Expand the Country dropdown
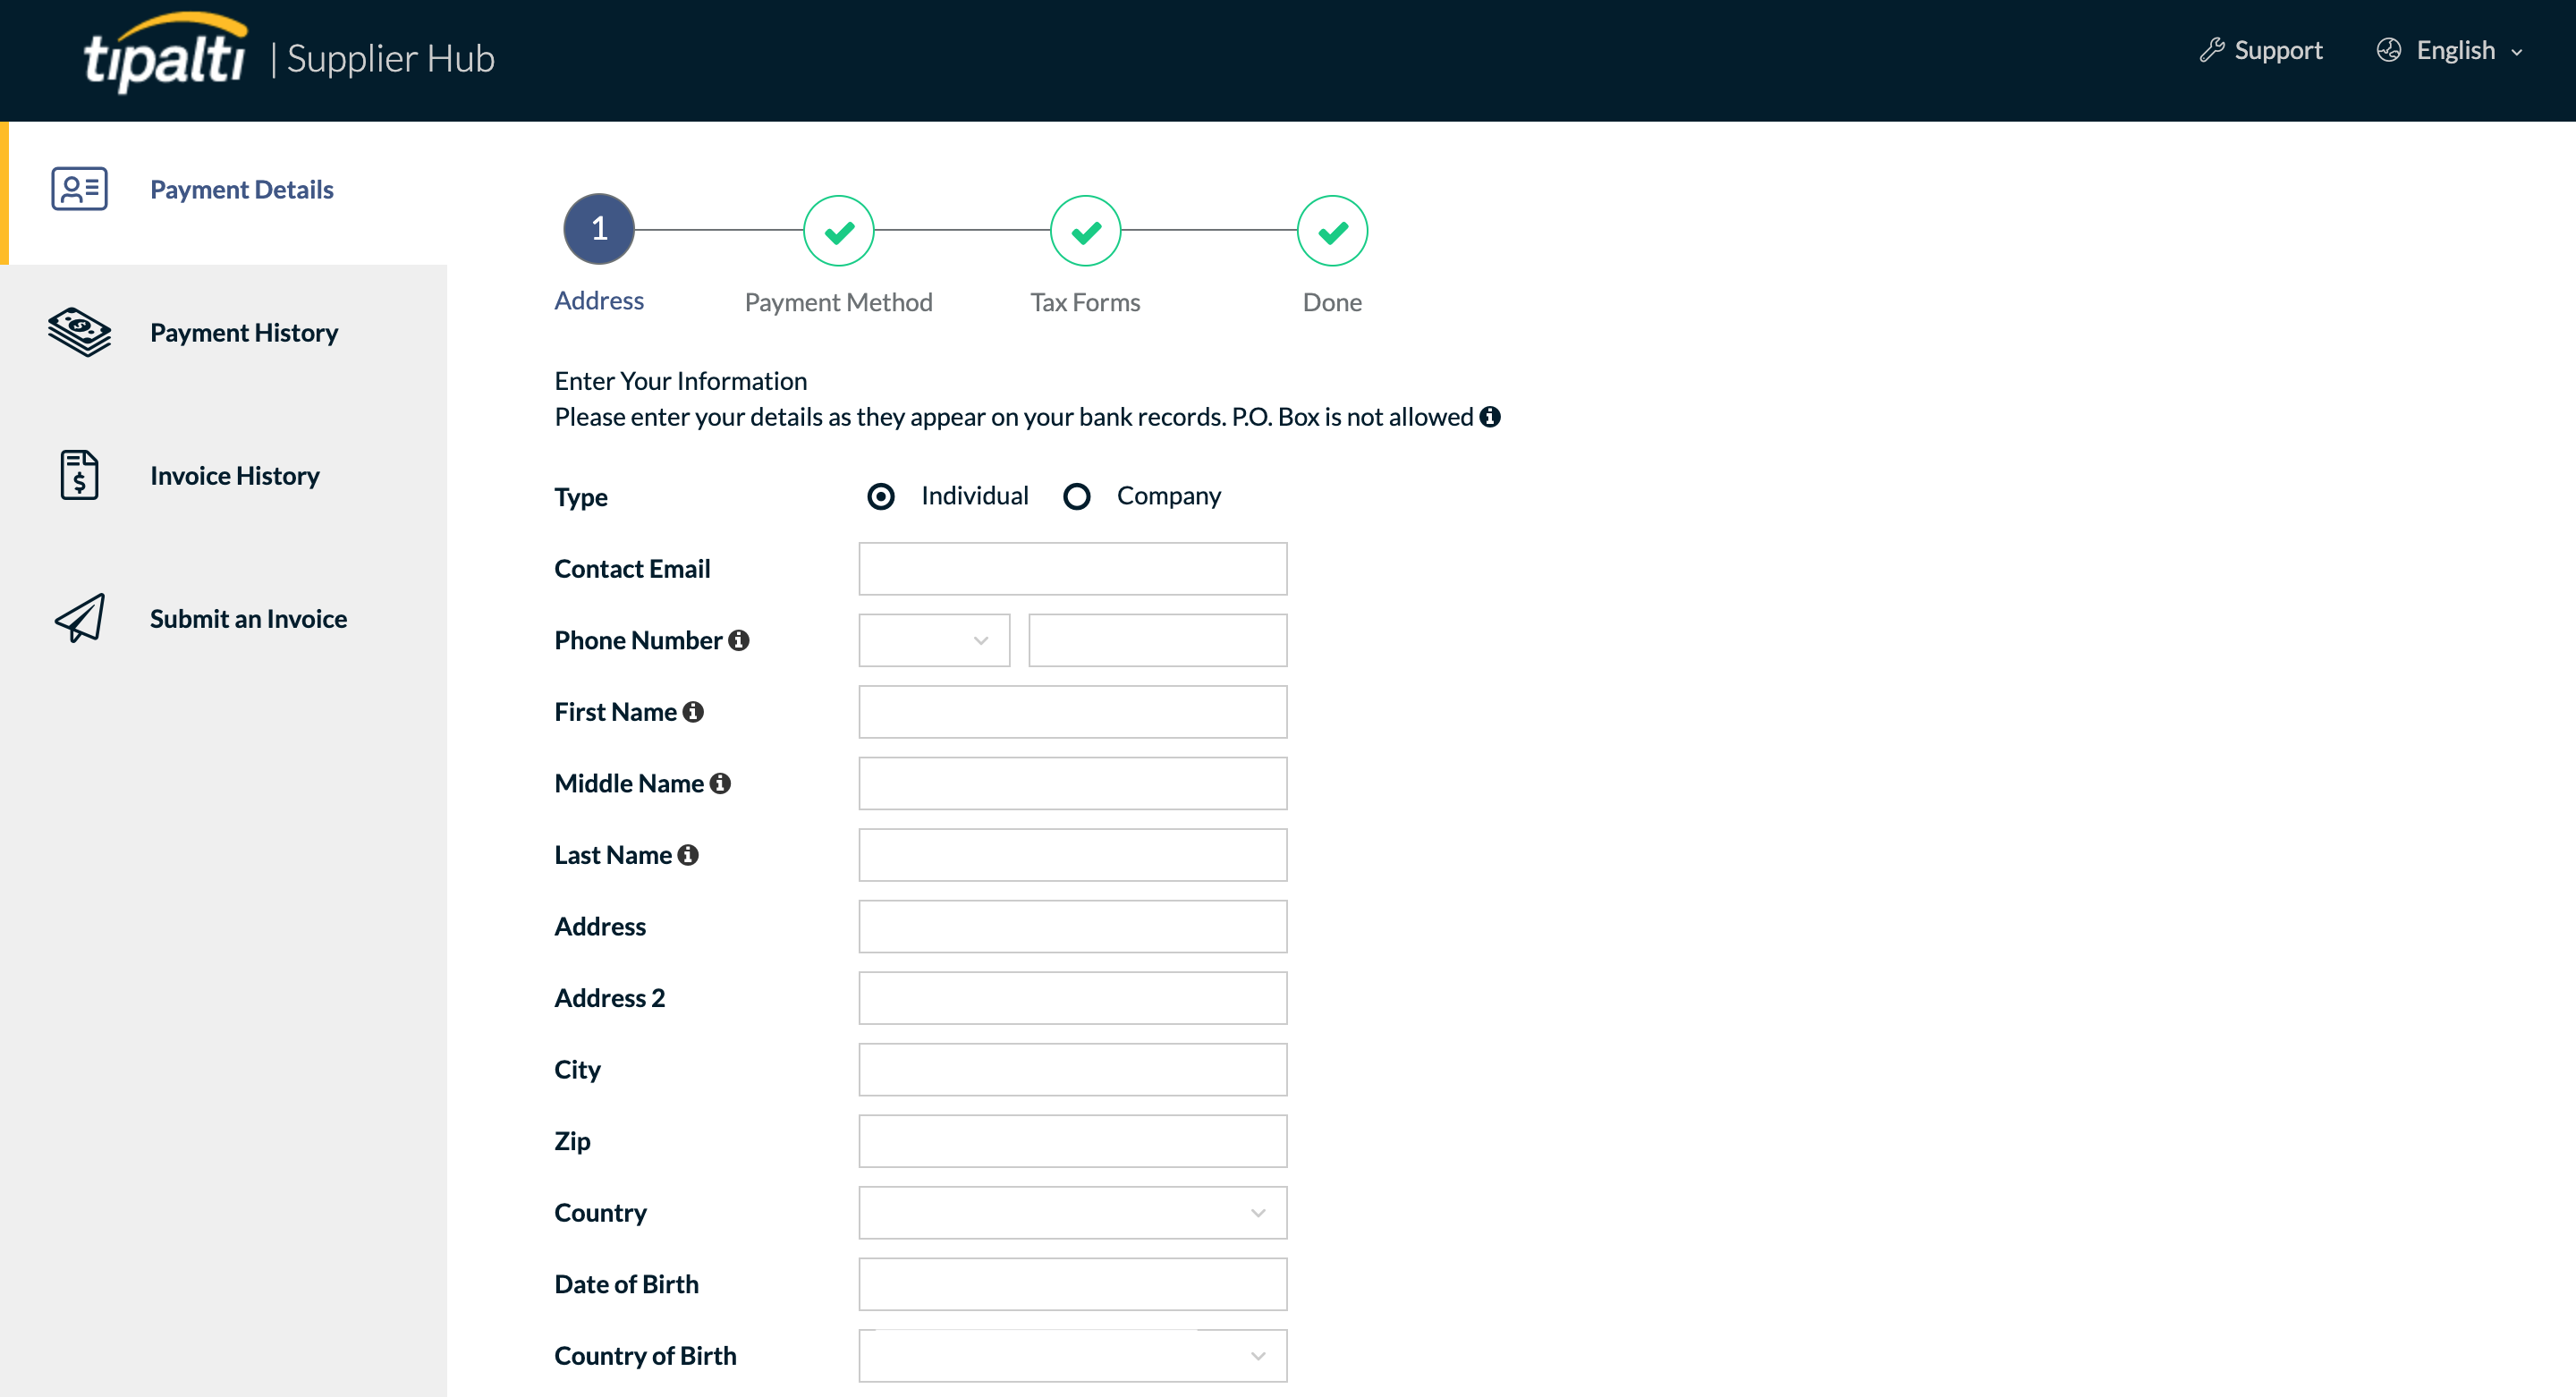 click(x=1072, y=1213)
